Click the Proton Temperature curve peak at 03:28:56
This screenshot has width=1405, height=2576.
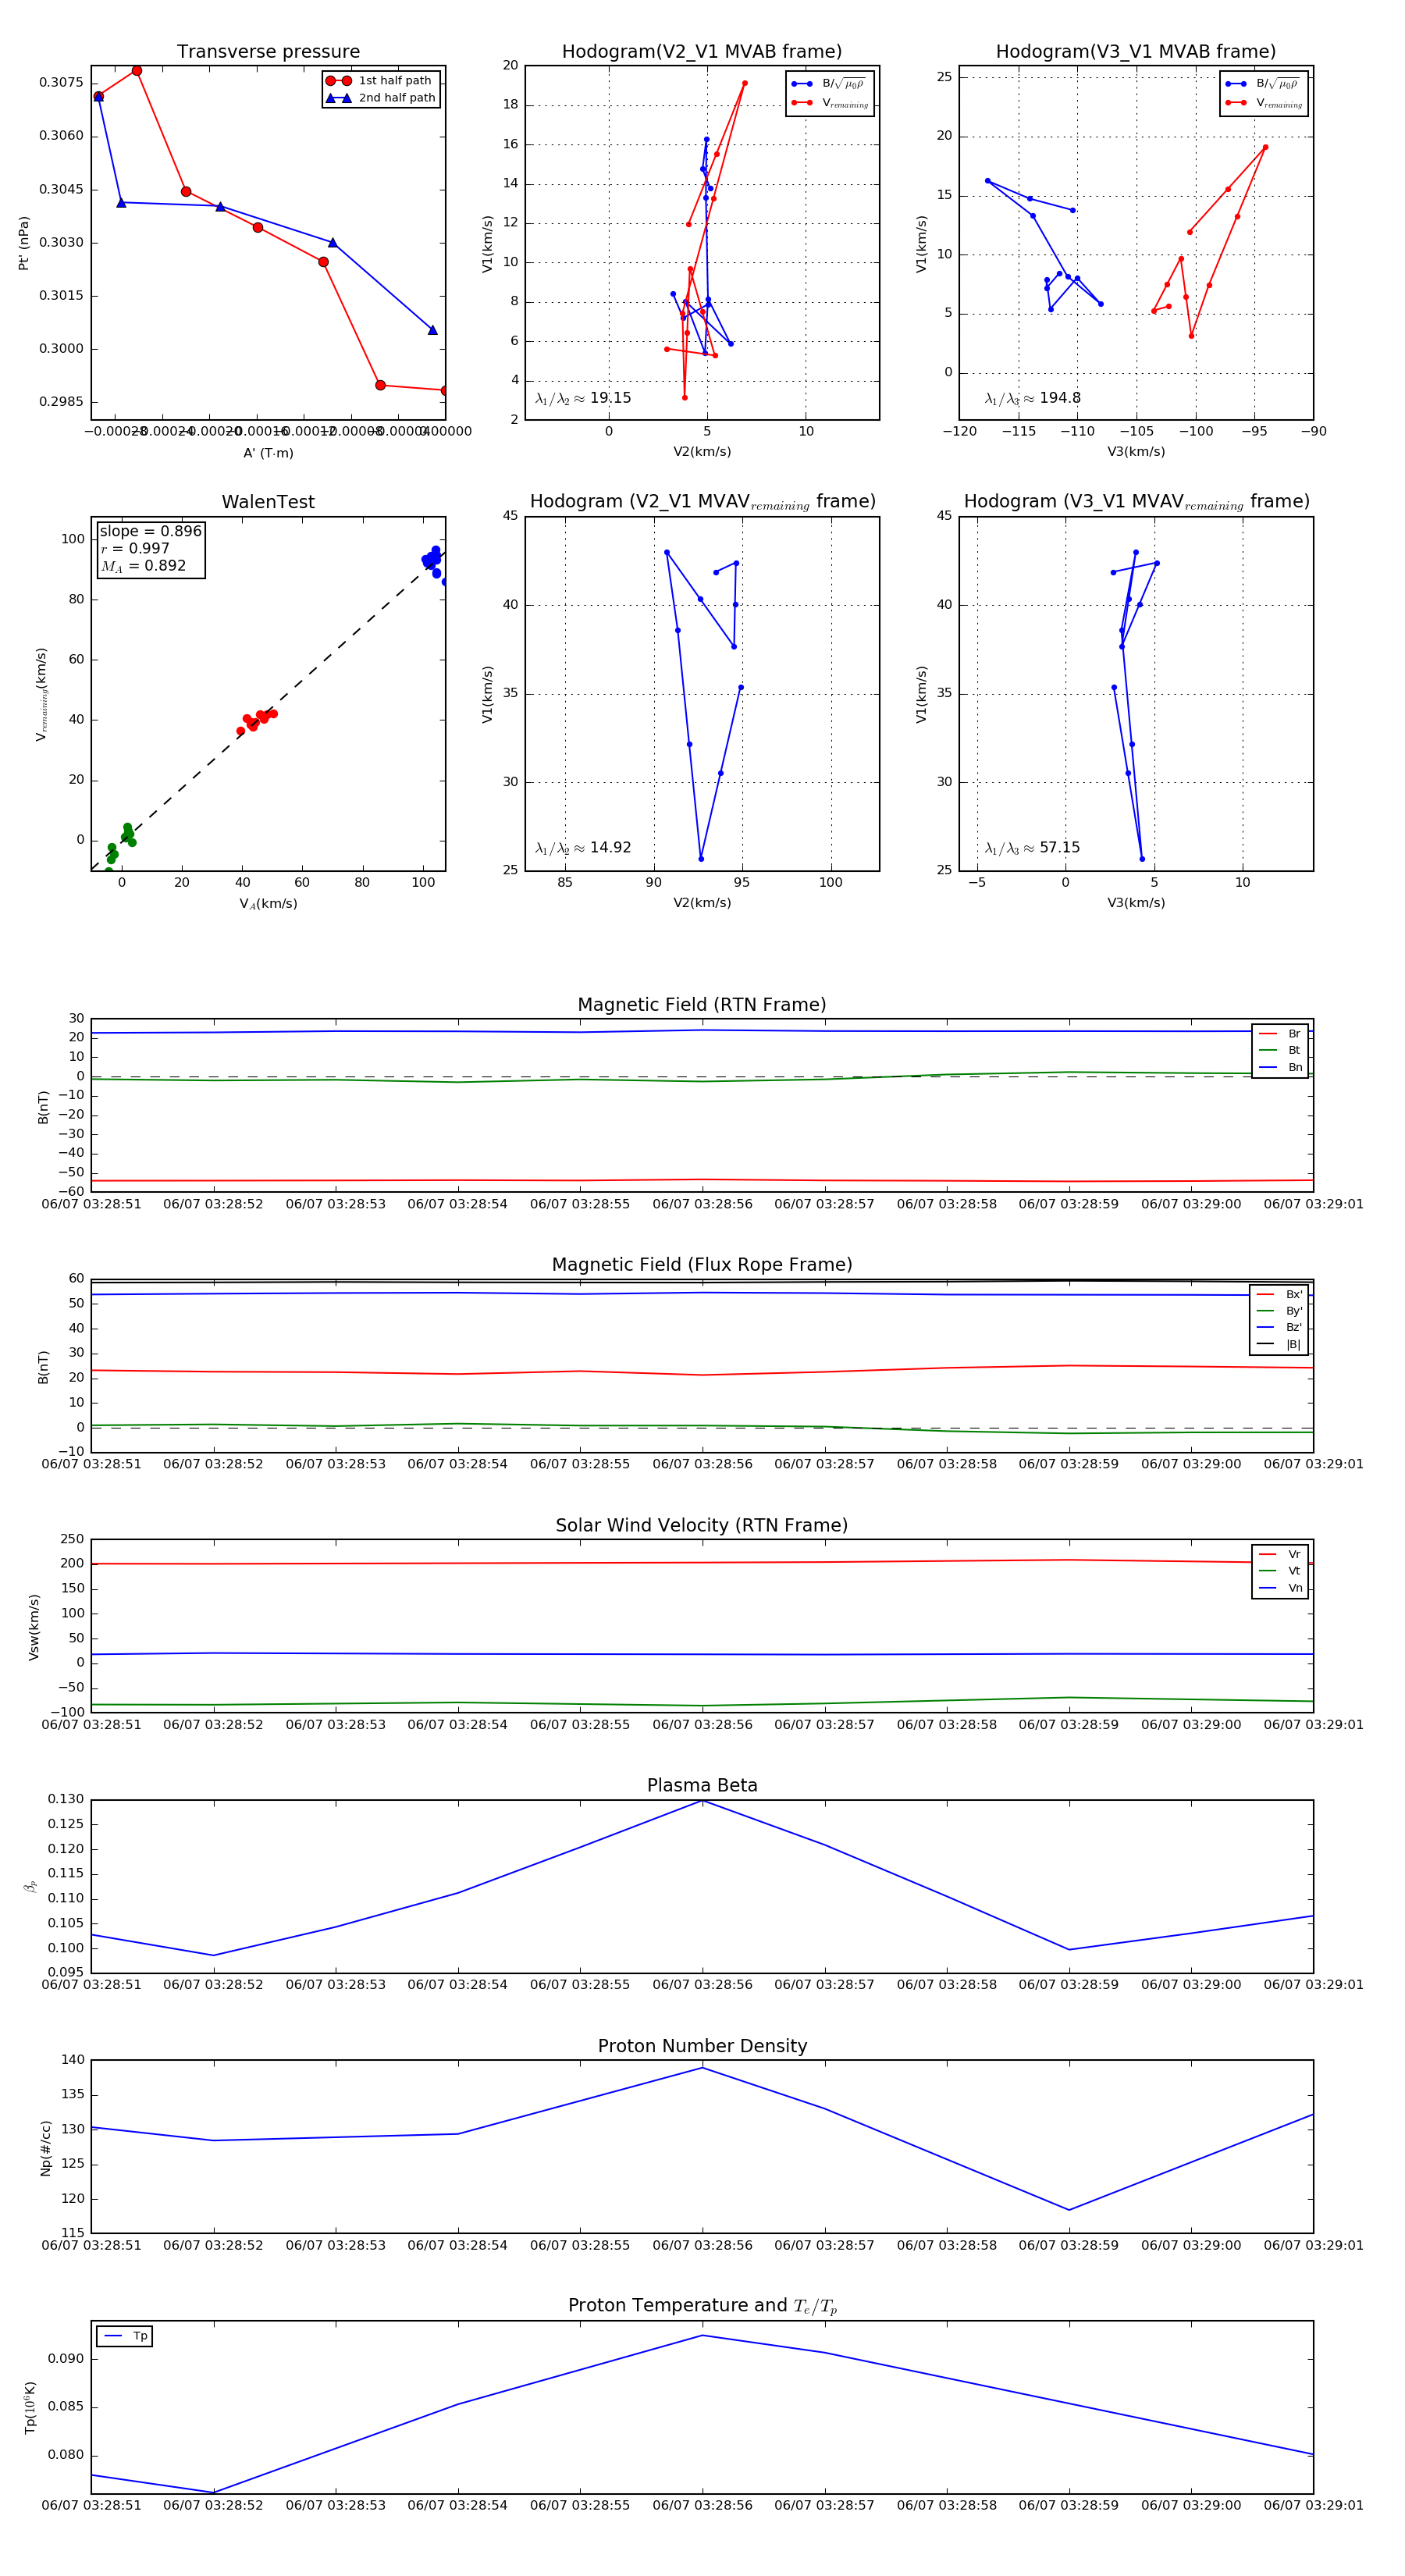pos(702,2335)
